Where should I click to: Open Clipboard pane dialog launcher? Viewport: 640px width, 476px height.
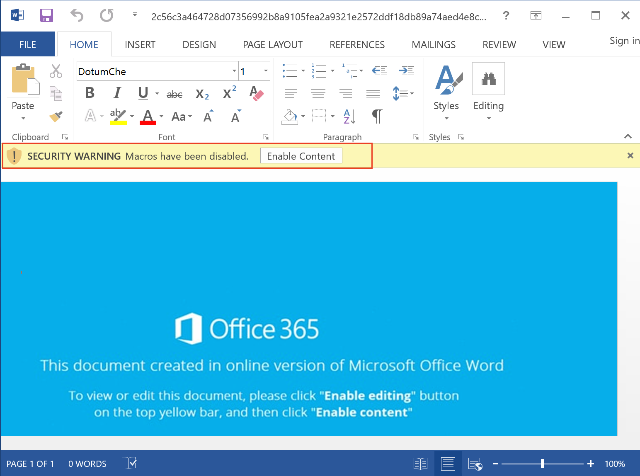coord(65,137)
